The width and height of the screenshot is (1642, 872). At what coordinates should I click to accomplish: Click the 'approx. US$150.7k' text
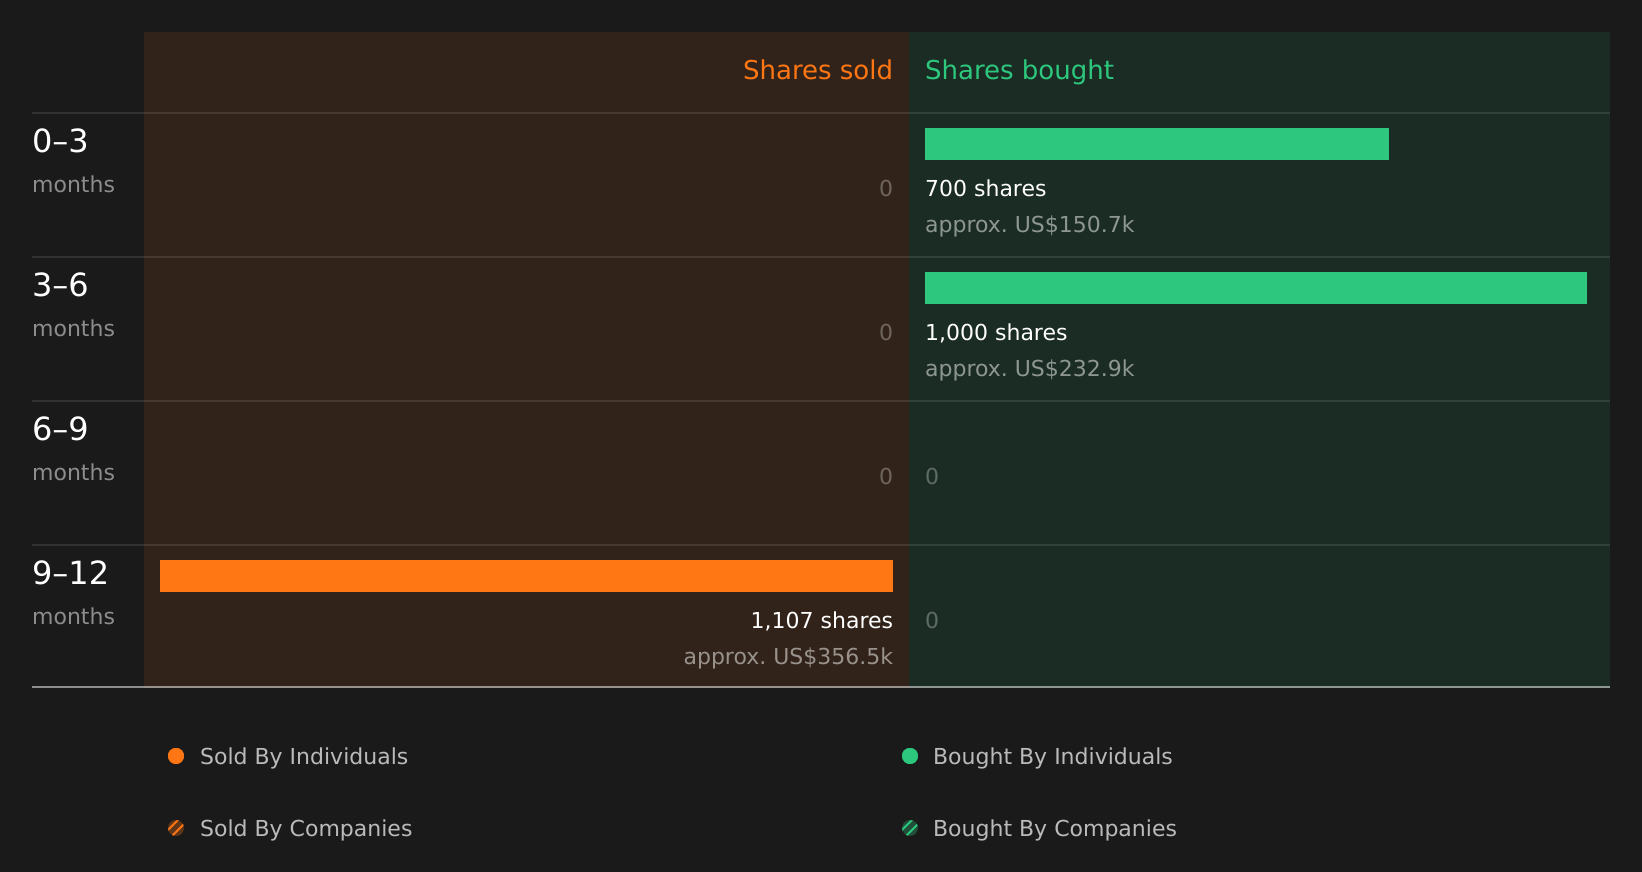(1029, 225)
